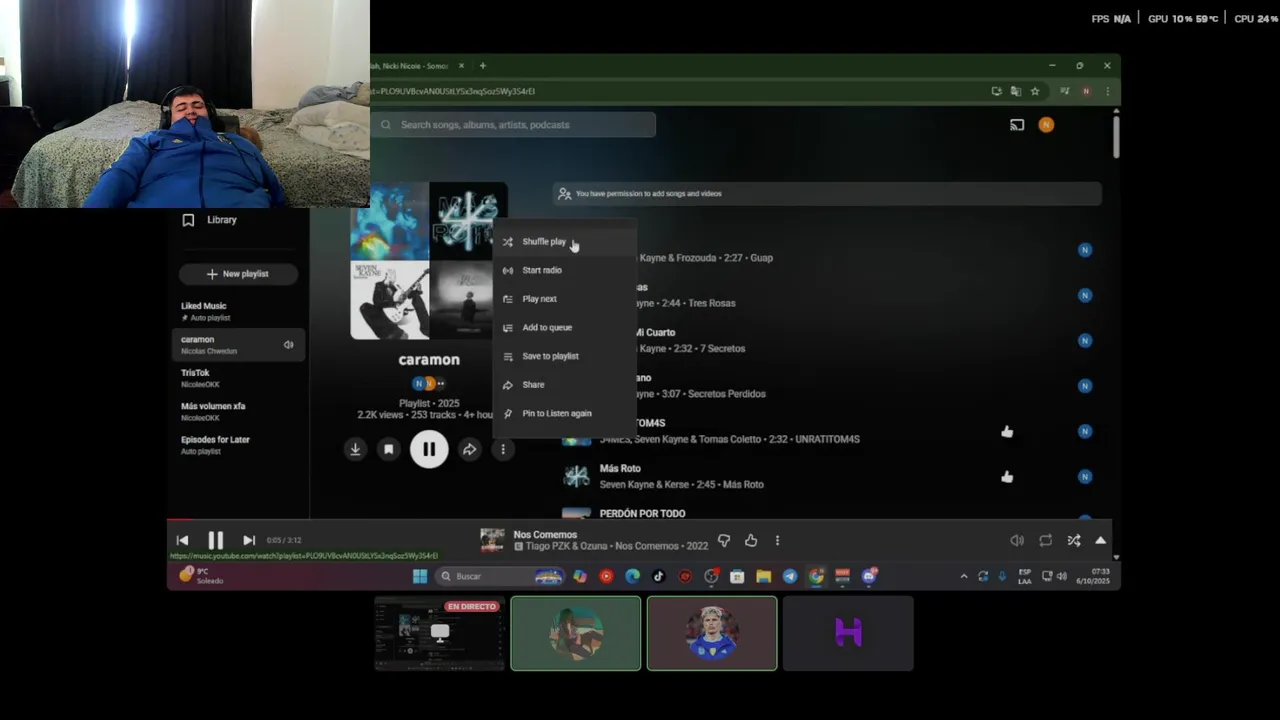Skip to the next track
Screen dimensions: 1280x720
coord(249,540)
